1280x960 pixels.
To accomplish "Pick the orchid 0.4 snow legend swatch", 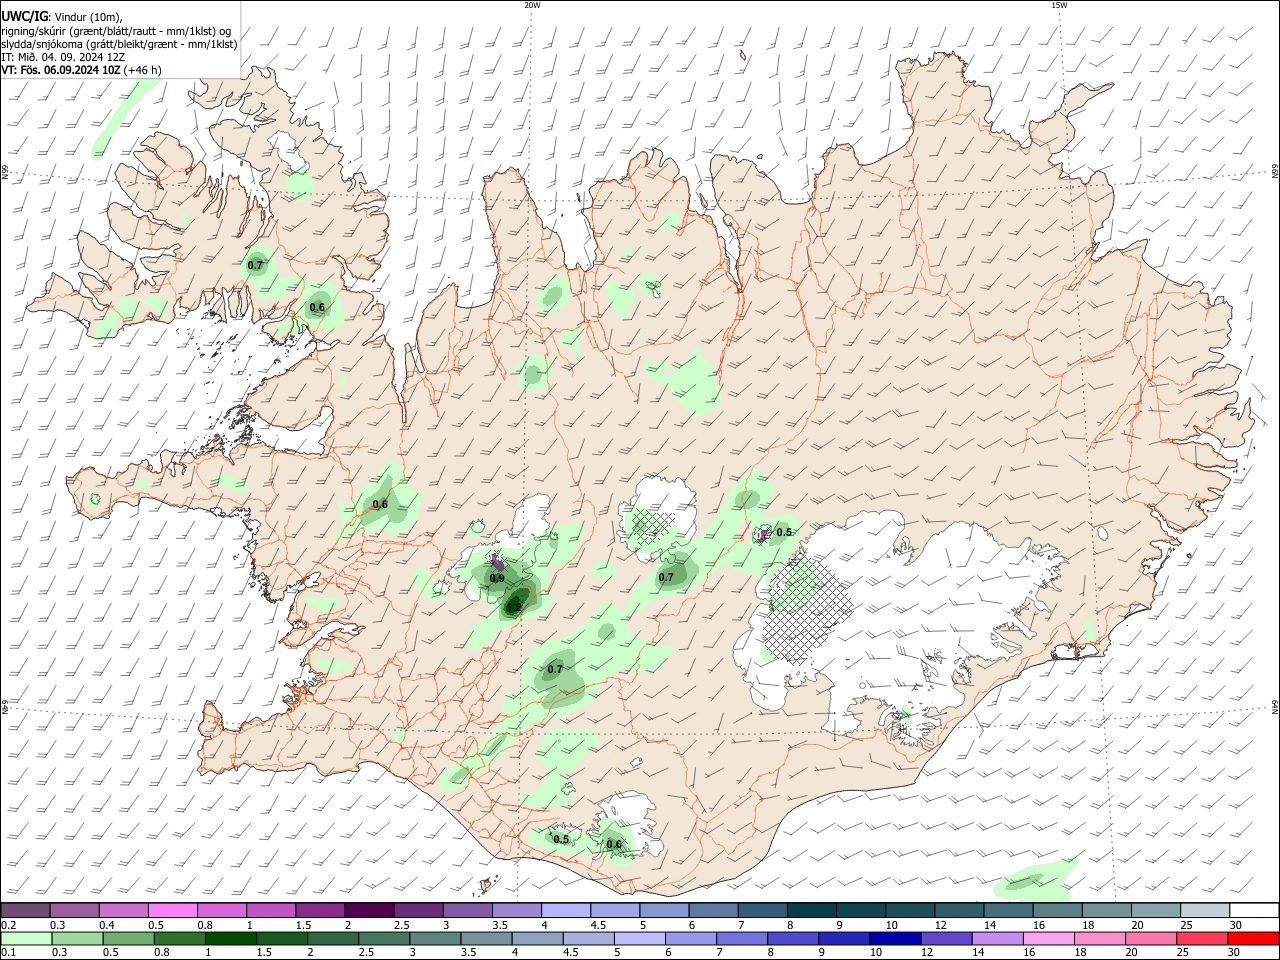I will [x=124, y=910].
